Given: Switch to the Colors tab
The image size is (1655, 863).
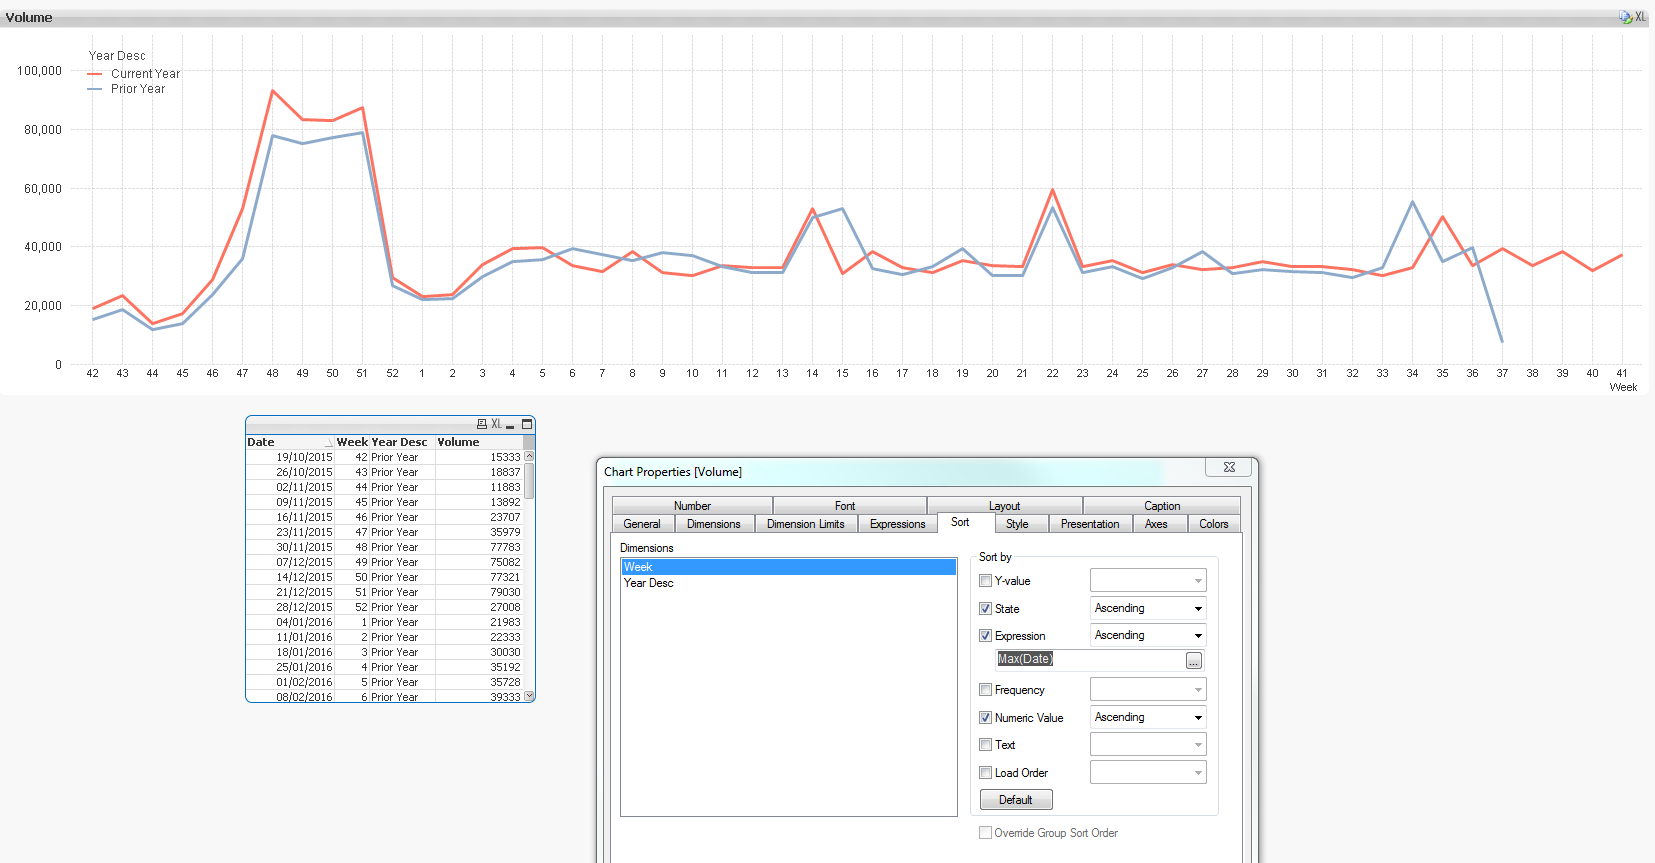Looking at the screenshot, I should coord(1214,524).
